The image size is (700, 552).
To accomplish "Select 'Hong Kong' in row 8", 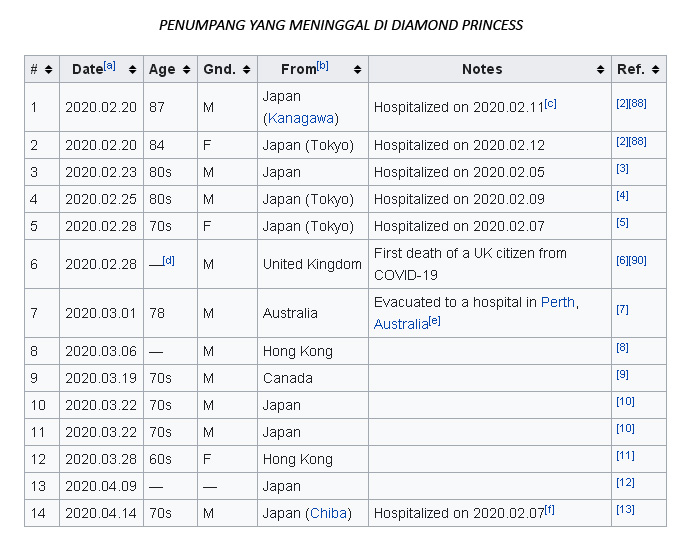I will click(x=298, y=351).
